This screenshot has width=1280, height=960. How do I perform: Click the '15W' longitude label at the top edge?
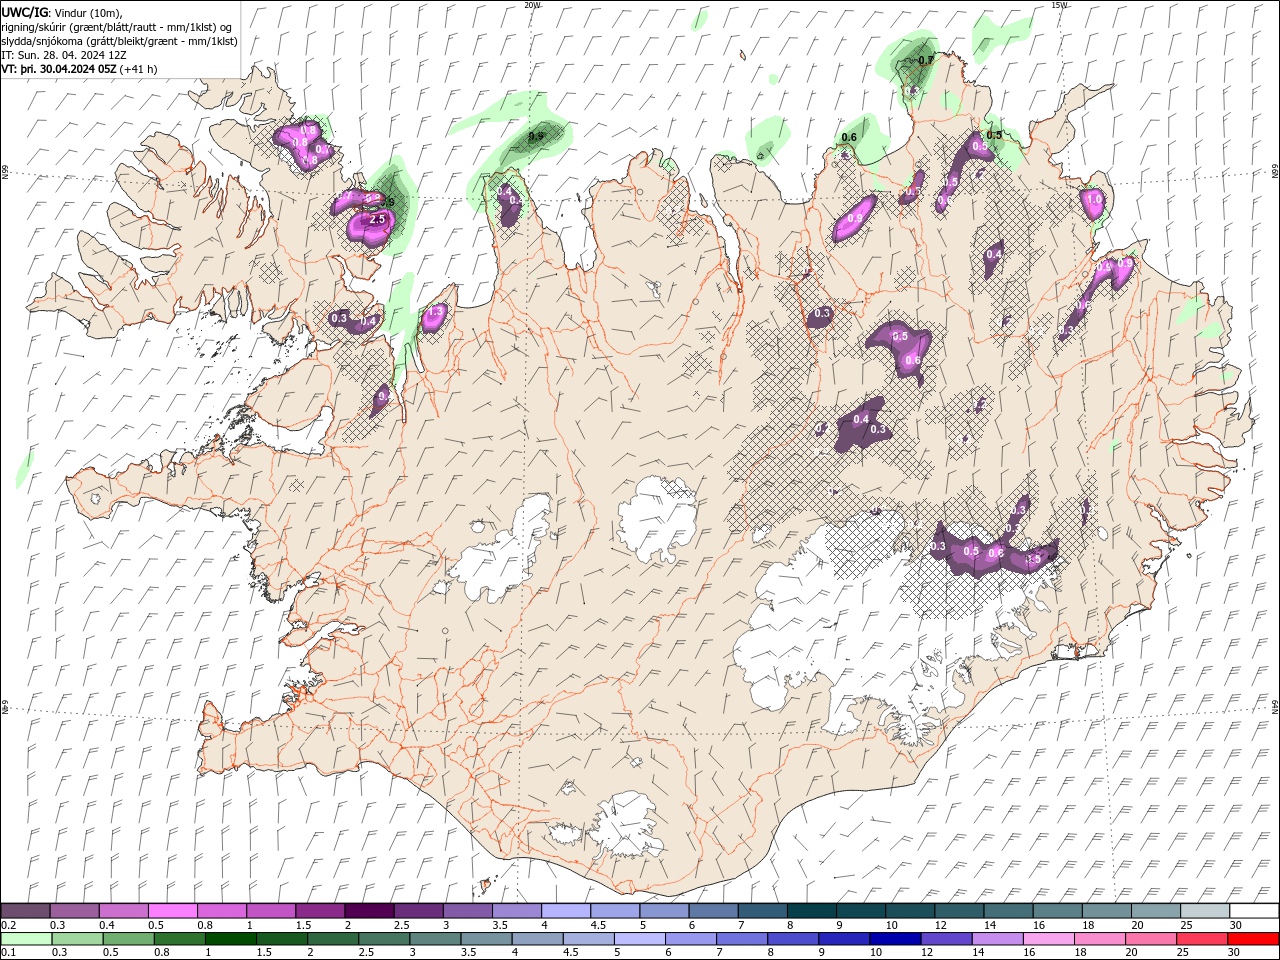point(1059,5)
